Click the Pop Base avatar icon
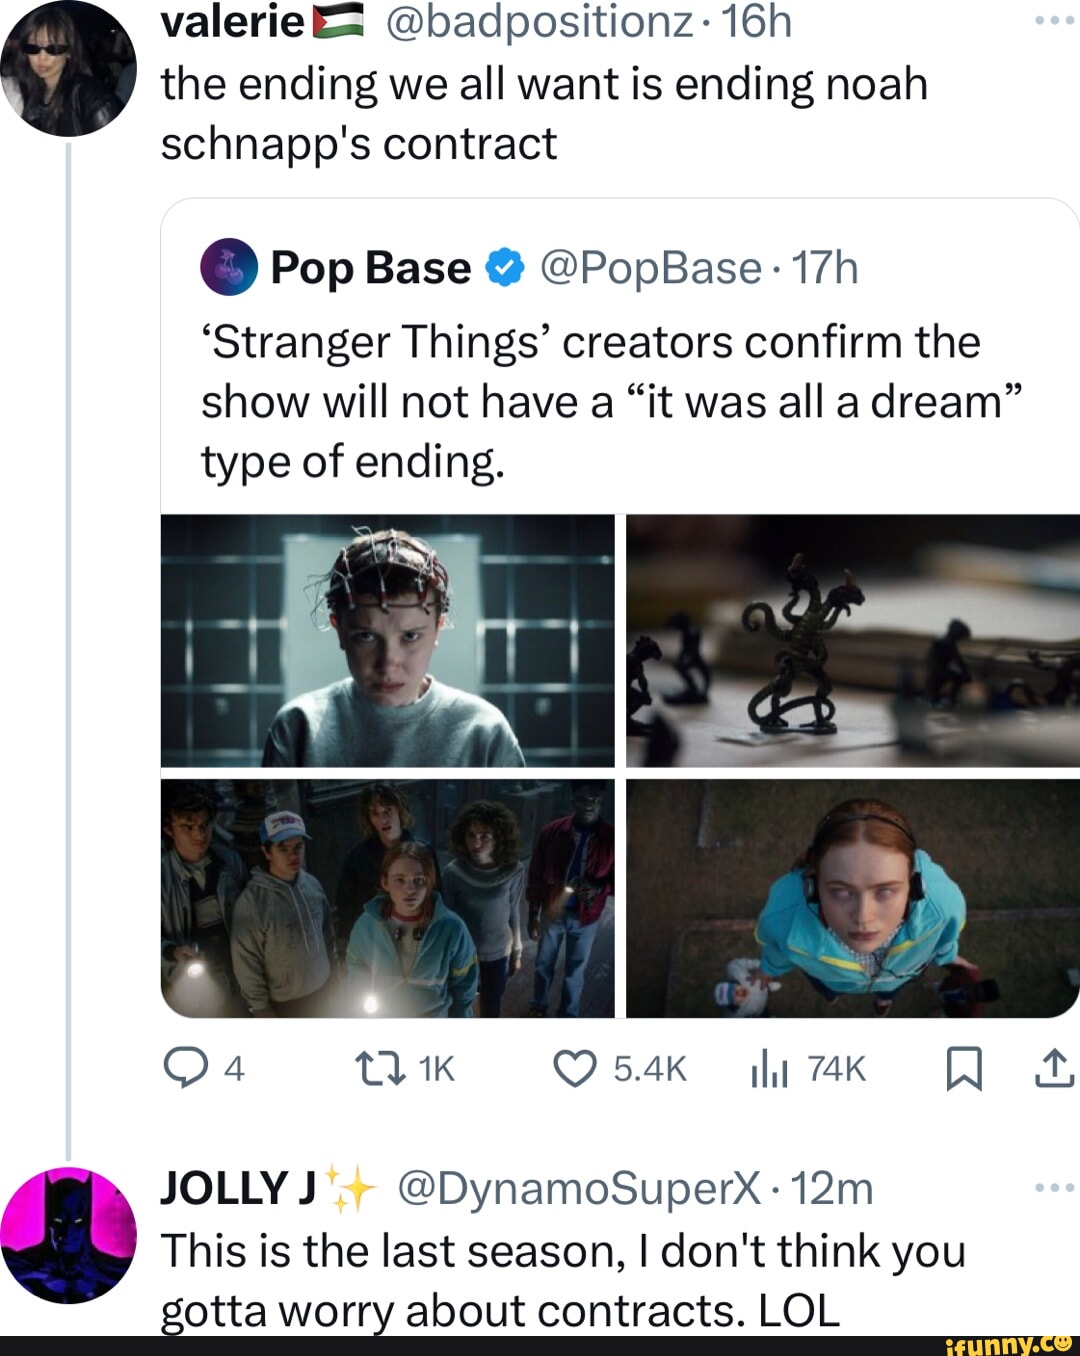Image resolution: width=1080 pixels, height=1356 pixels. [x=229, y=267]
